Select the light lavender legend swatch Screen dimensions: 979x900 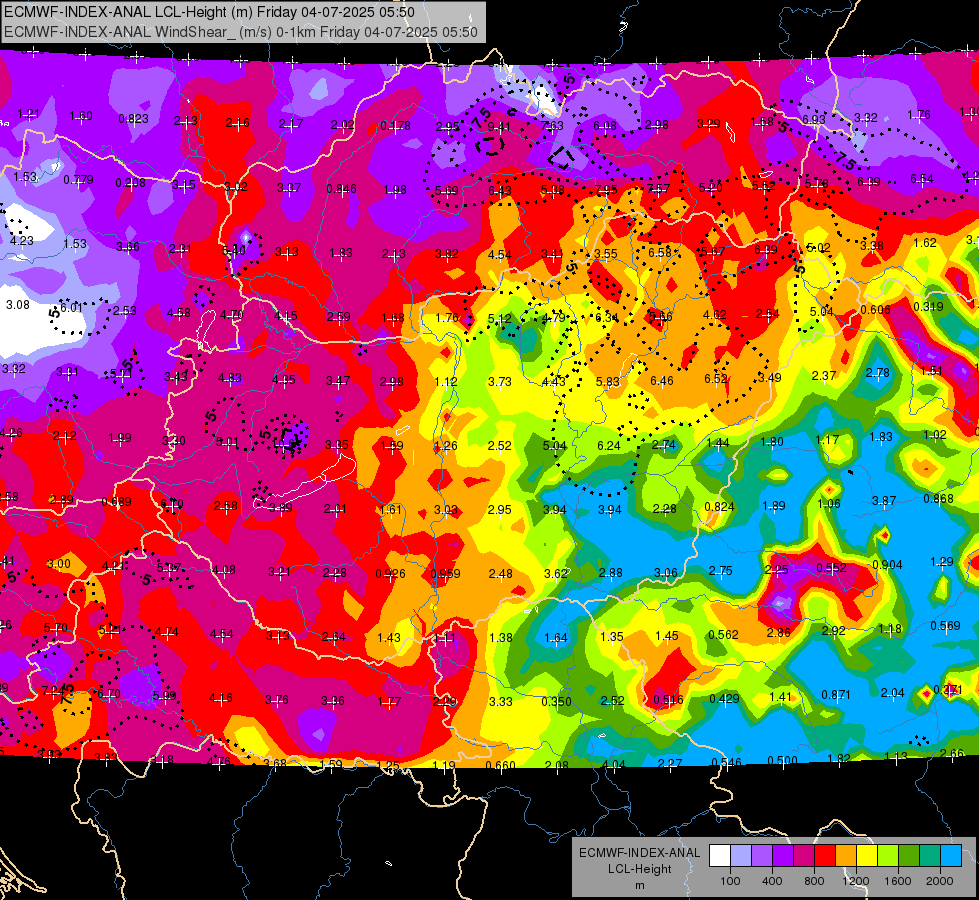point(740,855)
